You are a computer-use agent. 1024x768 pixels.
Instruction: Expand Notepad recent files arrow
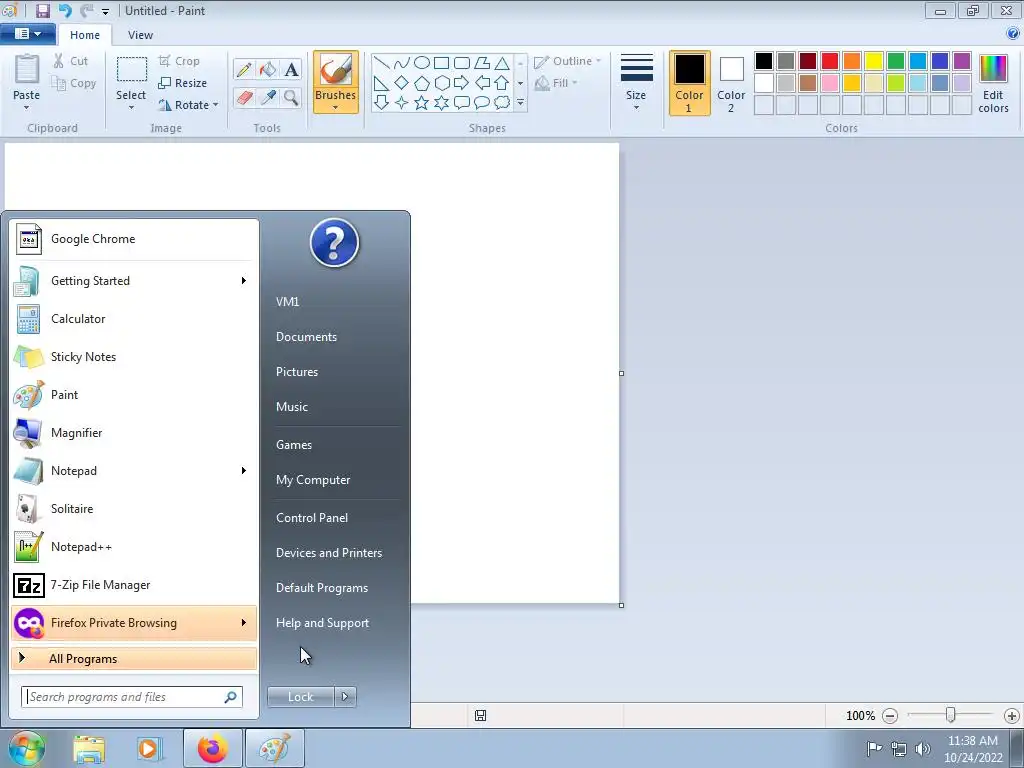coord(244,471)
